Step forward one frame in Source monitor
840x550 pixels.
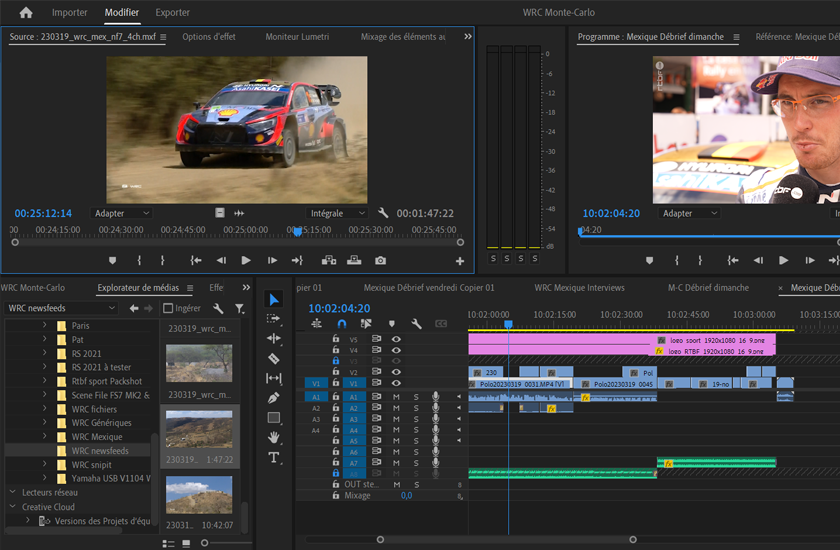(272, 260)
